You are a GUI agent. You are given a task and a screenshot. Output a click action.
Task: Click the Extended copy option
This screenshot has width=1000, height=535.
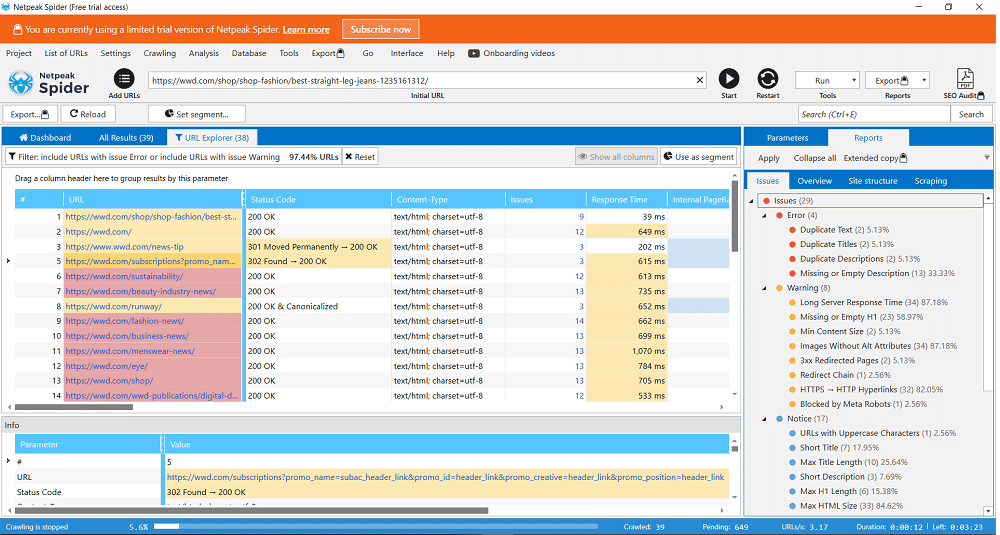874,158
